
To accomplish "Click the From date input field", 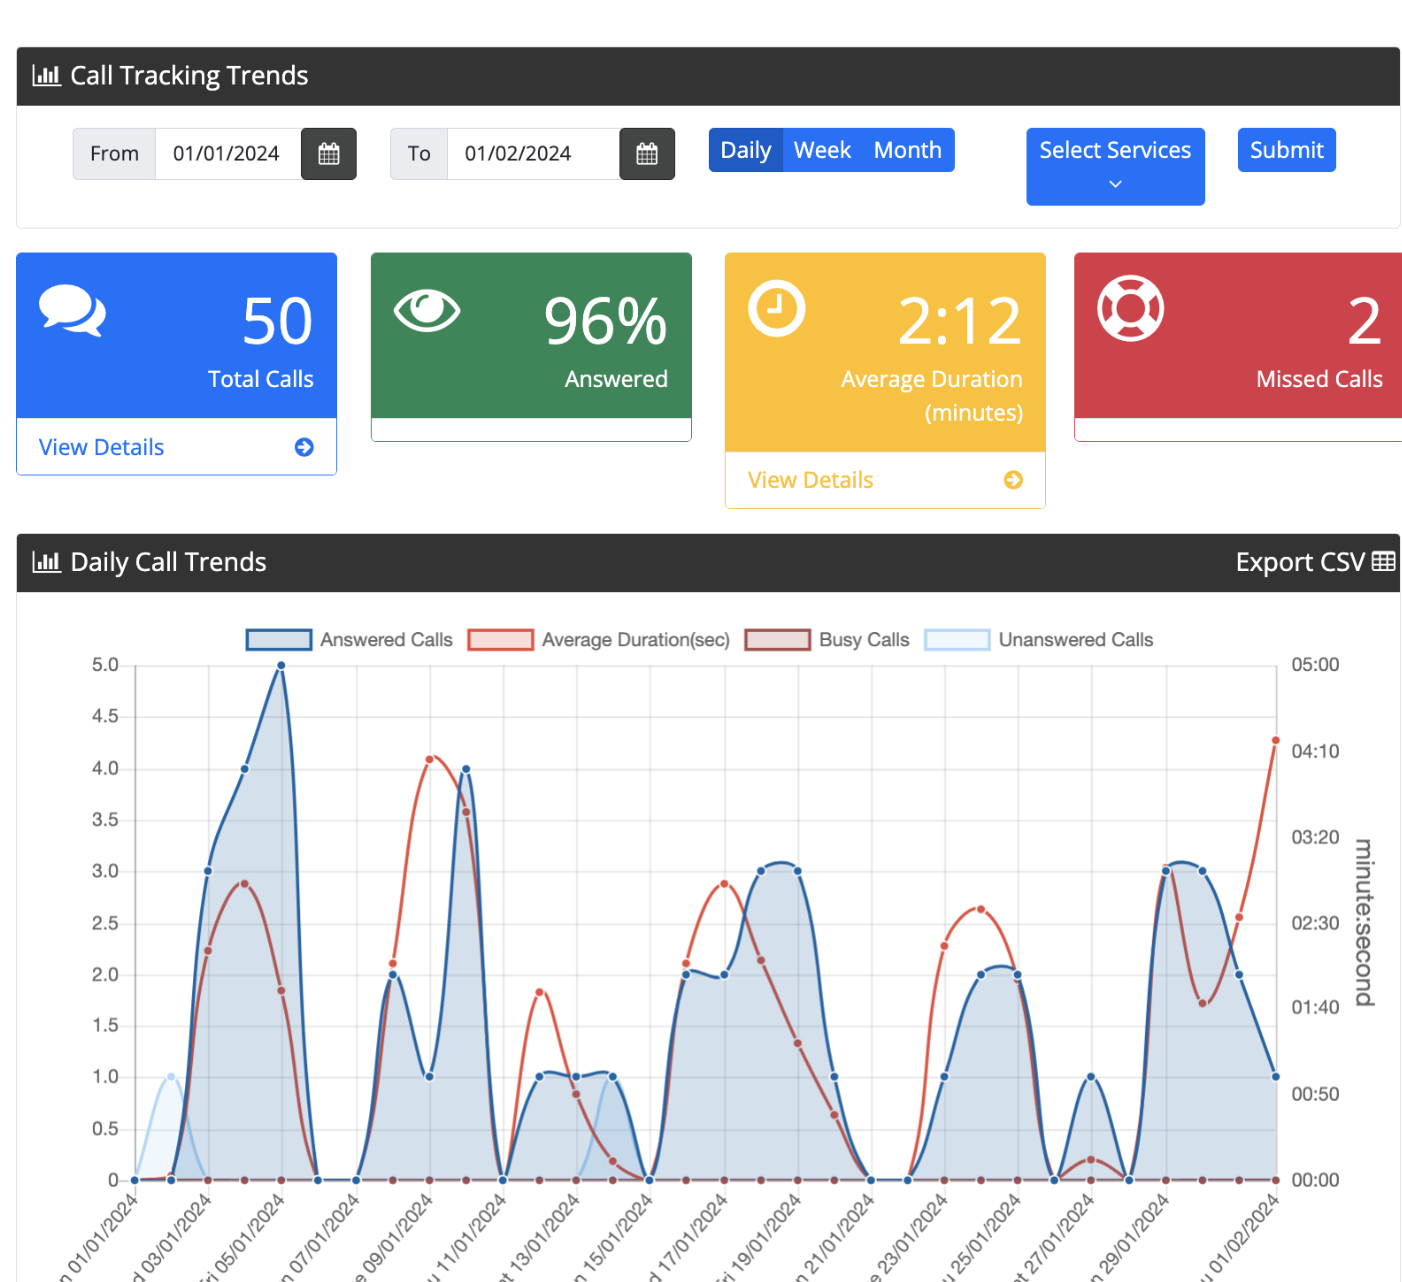I will coord(227,154).
